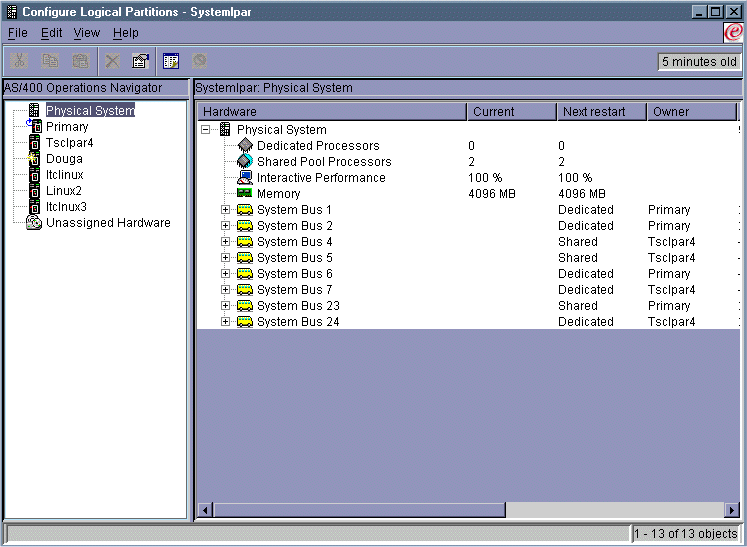Click the '5 minutes old' refresh indicator

(699, 61)
